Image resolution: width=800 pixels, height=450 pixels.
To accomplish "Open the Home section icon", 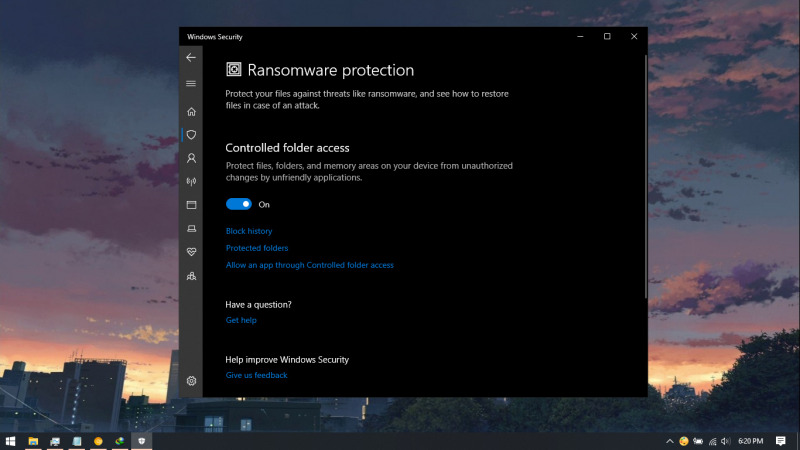I will pyautogui.click(x=191, y=112).
